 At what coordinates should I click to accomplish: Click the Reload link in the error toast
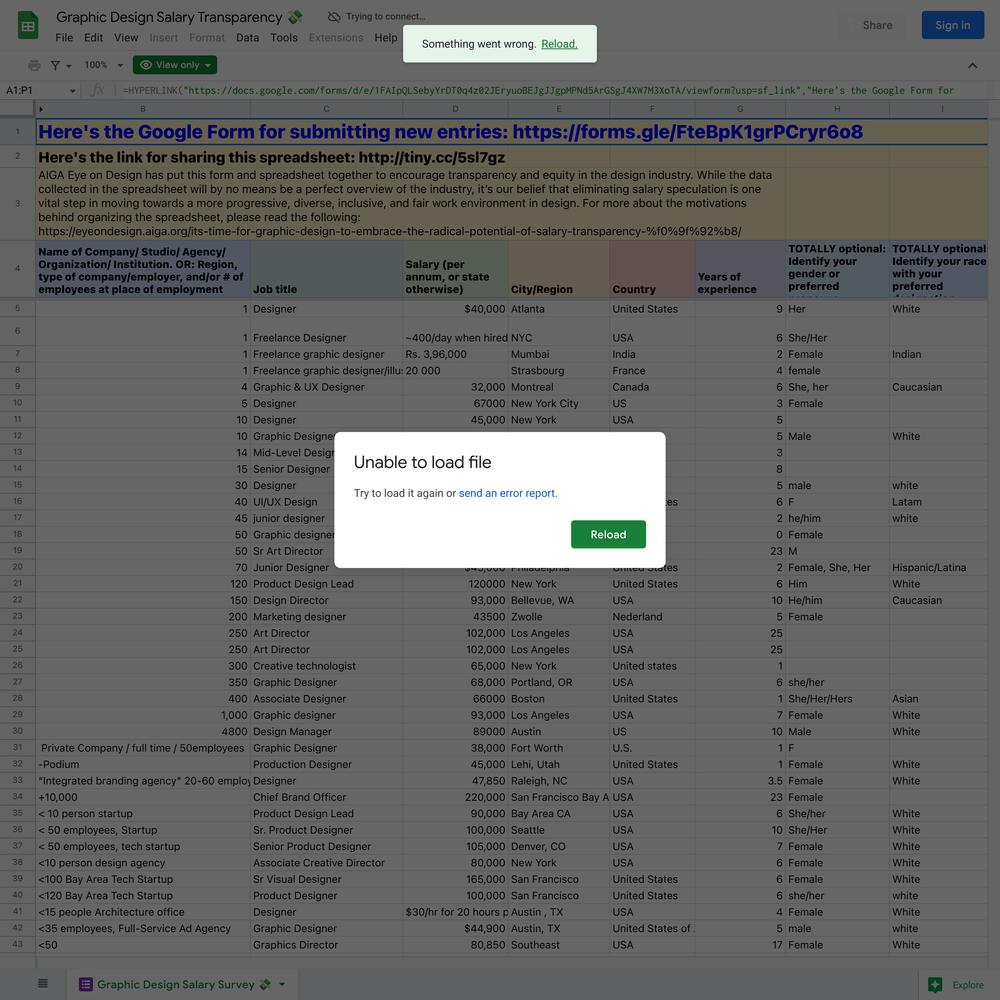pyautogui.click(x=559, y=44)
